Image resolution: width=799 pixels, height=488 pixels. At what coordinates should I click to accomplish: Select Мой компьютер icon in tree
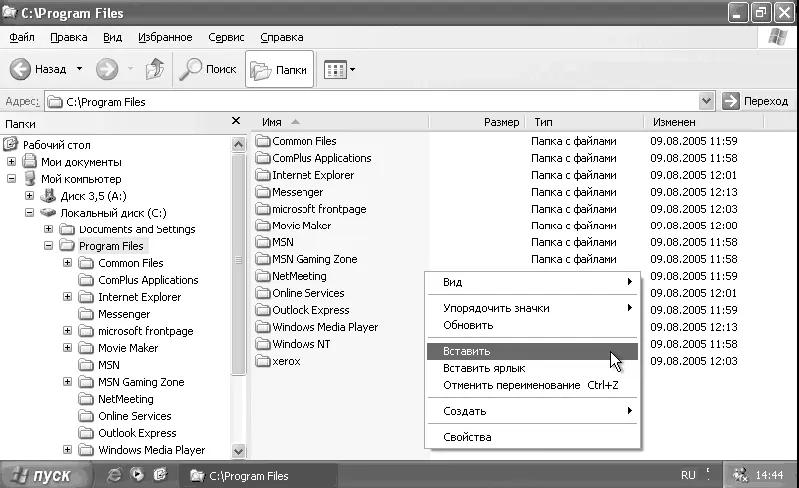pos(30,178)
